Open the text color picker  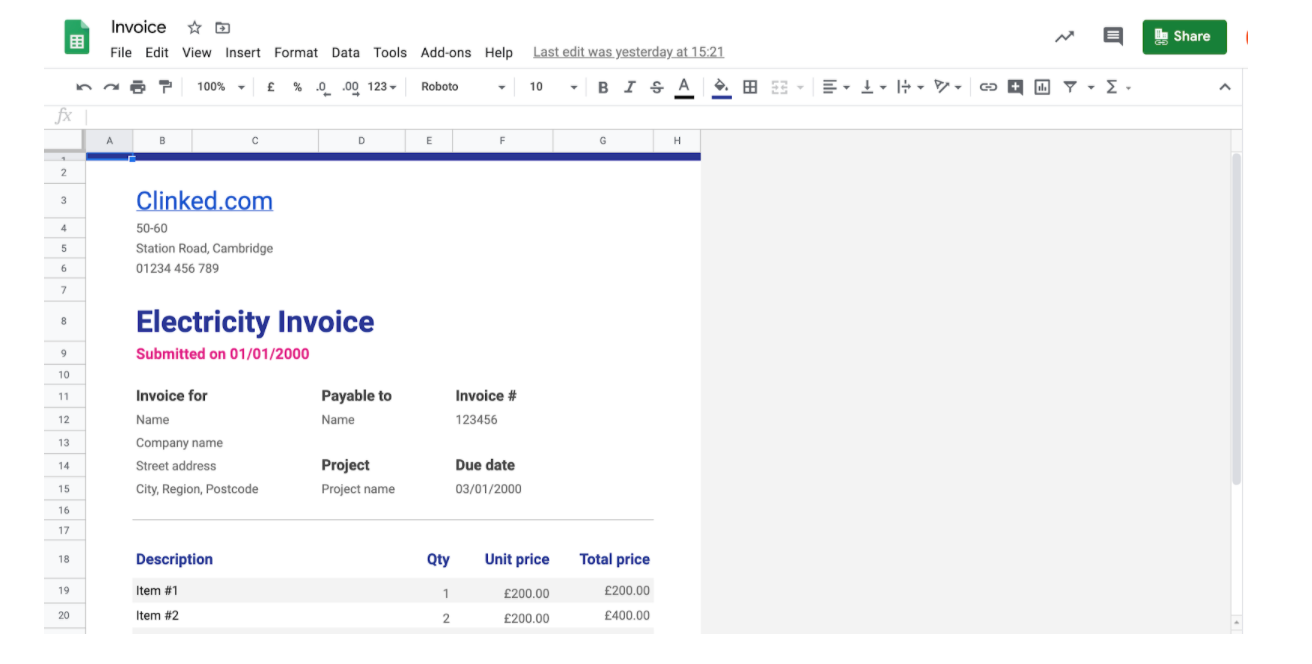(x=684, y=87)
